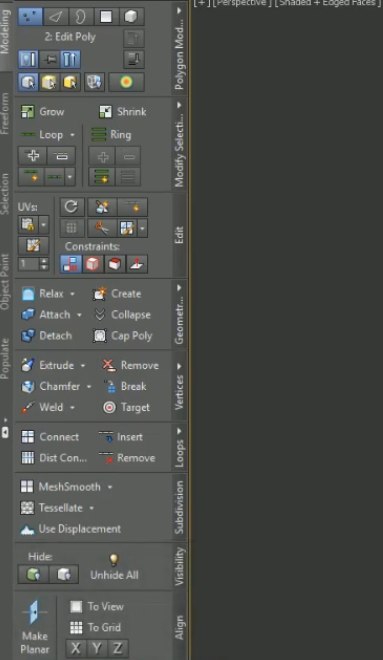Switch to the Freeform ribbon tab
Image resolution: width=383 pixels, height=660 pixels.
pos(5,113)
